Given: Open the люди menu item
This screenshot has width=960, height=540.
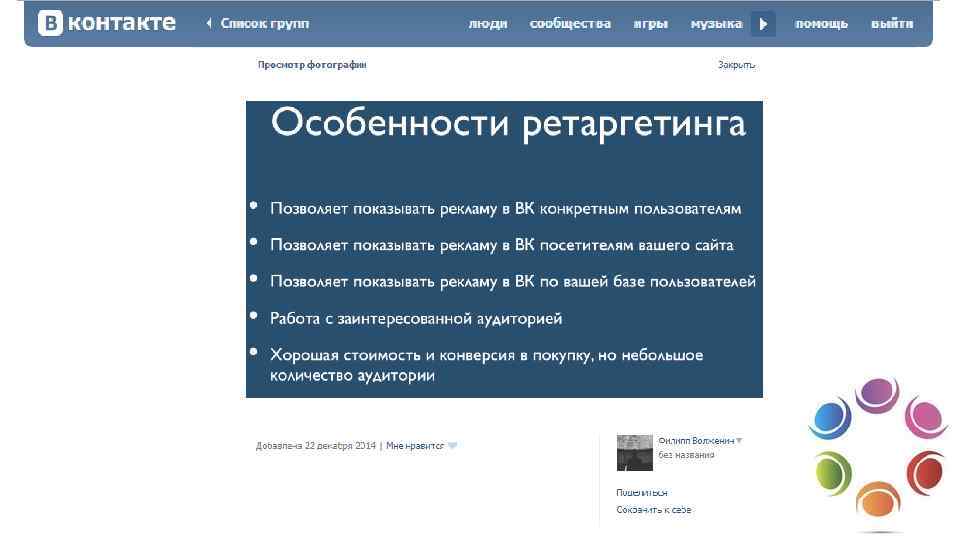Looking at the screenshot, I should [488, 24].
